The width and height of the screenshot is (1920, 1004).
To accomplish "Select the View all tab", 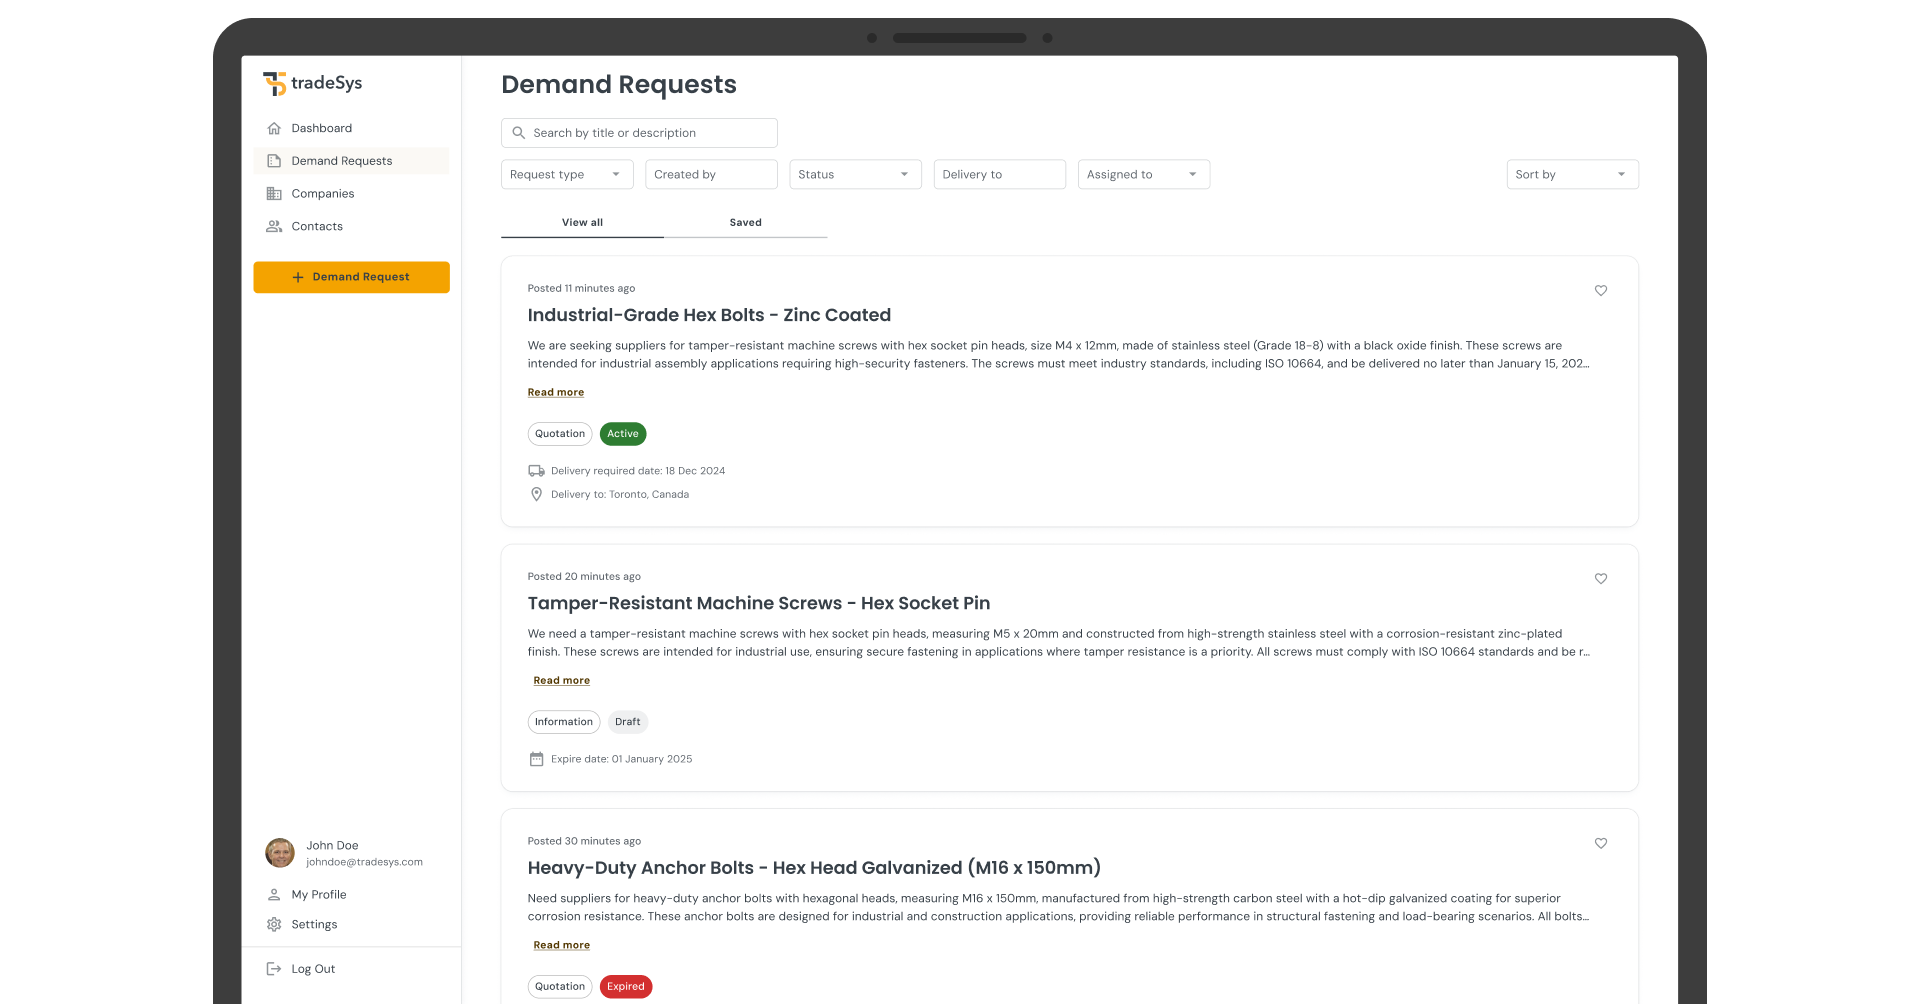I will click(x=582, y=223).
